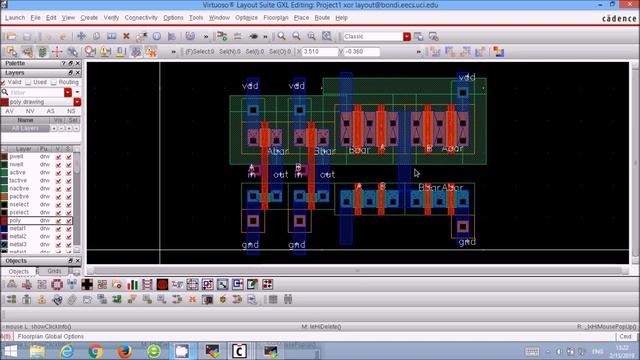The height and width of the screenshot is (360, 640).
Task: Click the multicolor squares icon near the right toolbar
Action: click(x=498, y=52)
